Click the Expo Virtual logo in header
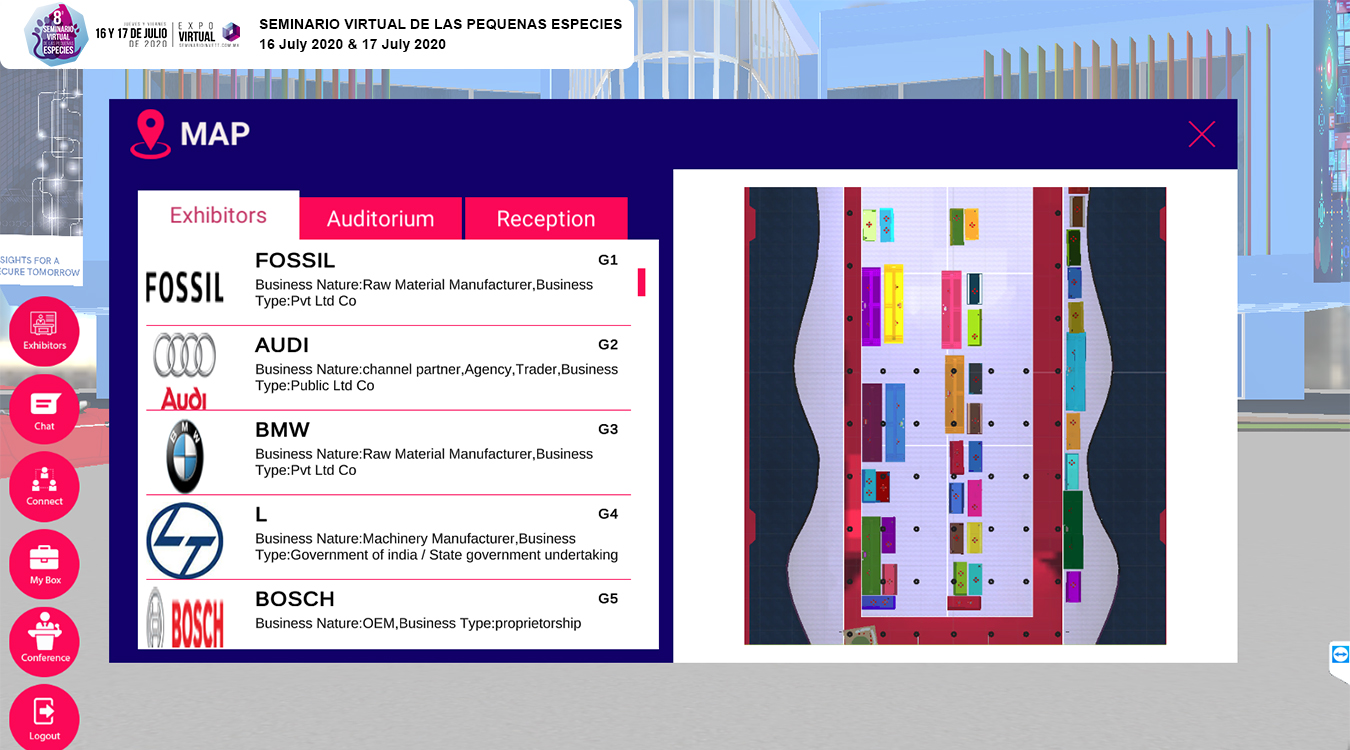The image size is (1350, 750). click(x=207, y=34)
